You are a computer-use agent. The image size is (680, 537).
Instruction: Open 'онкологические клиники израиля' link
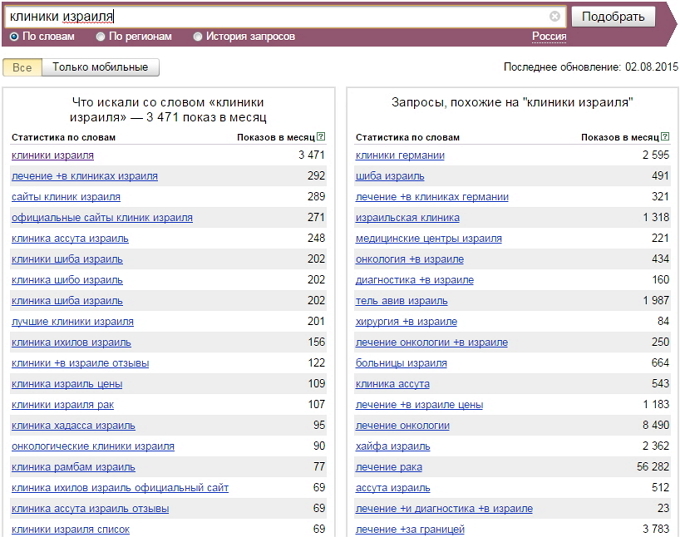[x=93, y=446]
